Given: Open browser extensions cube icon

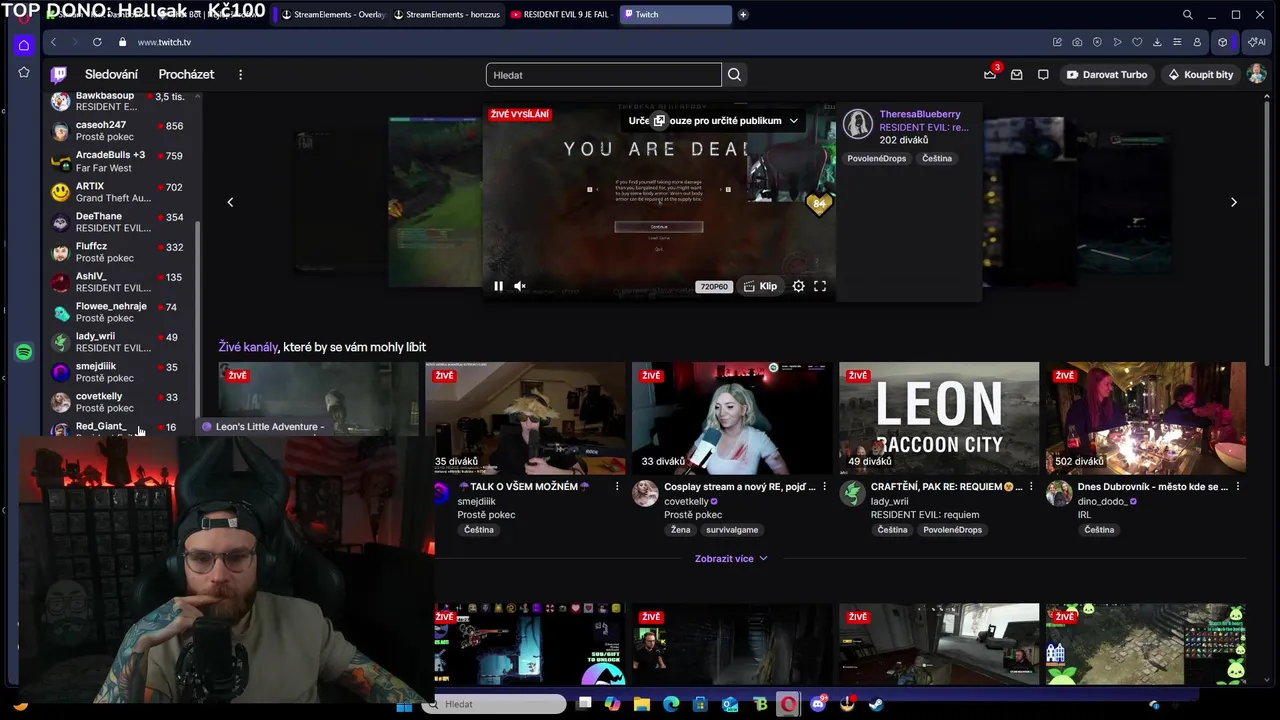Looking at the screenshot, I should 1222,42.
